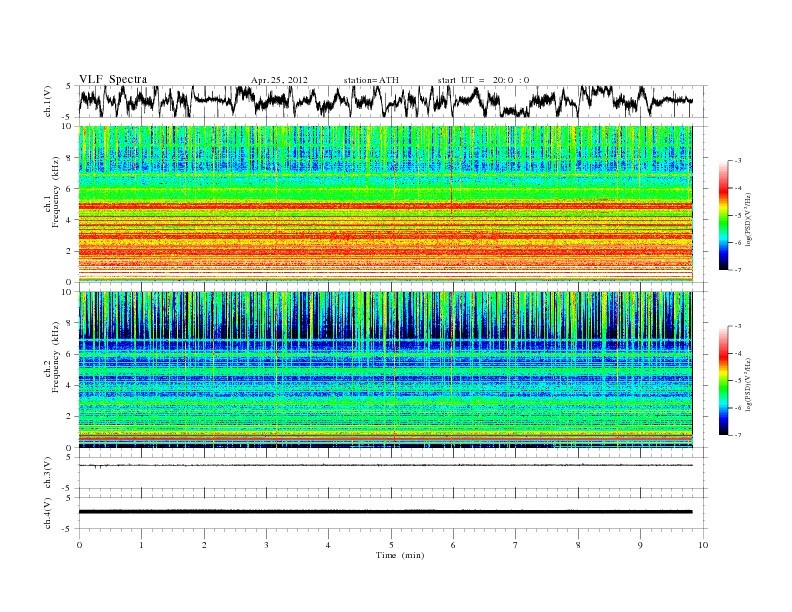Click the log(PSD) label beside ch.1 color bar
This screenshot has height=612, width=792.
pos(749,219)
